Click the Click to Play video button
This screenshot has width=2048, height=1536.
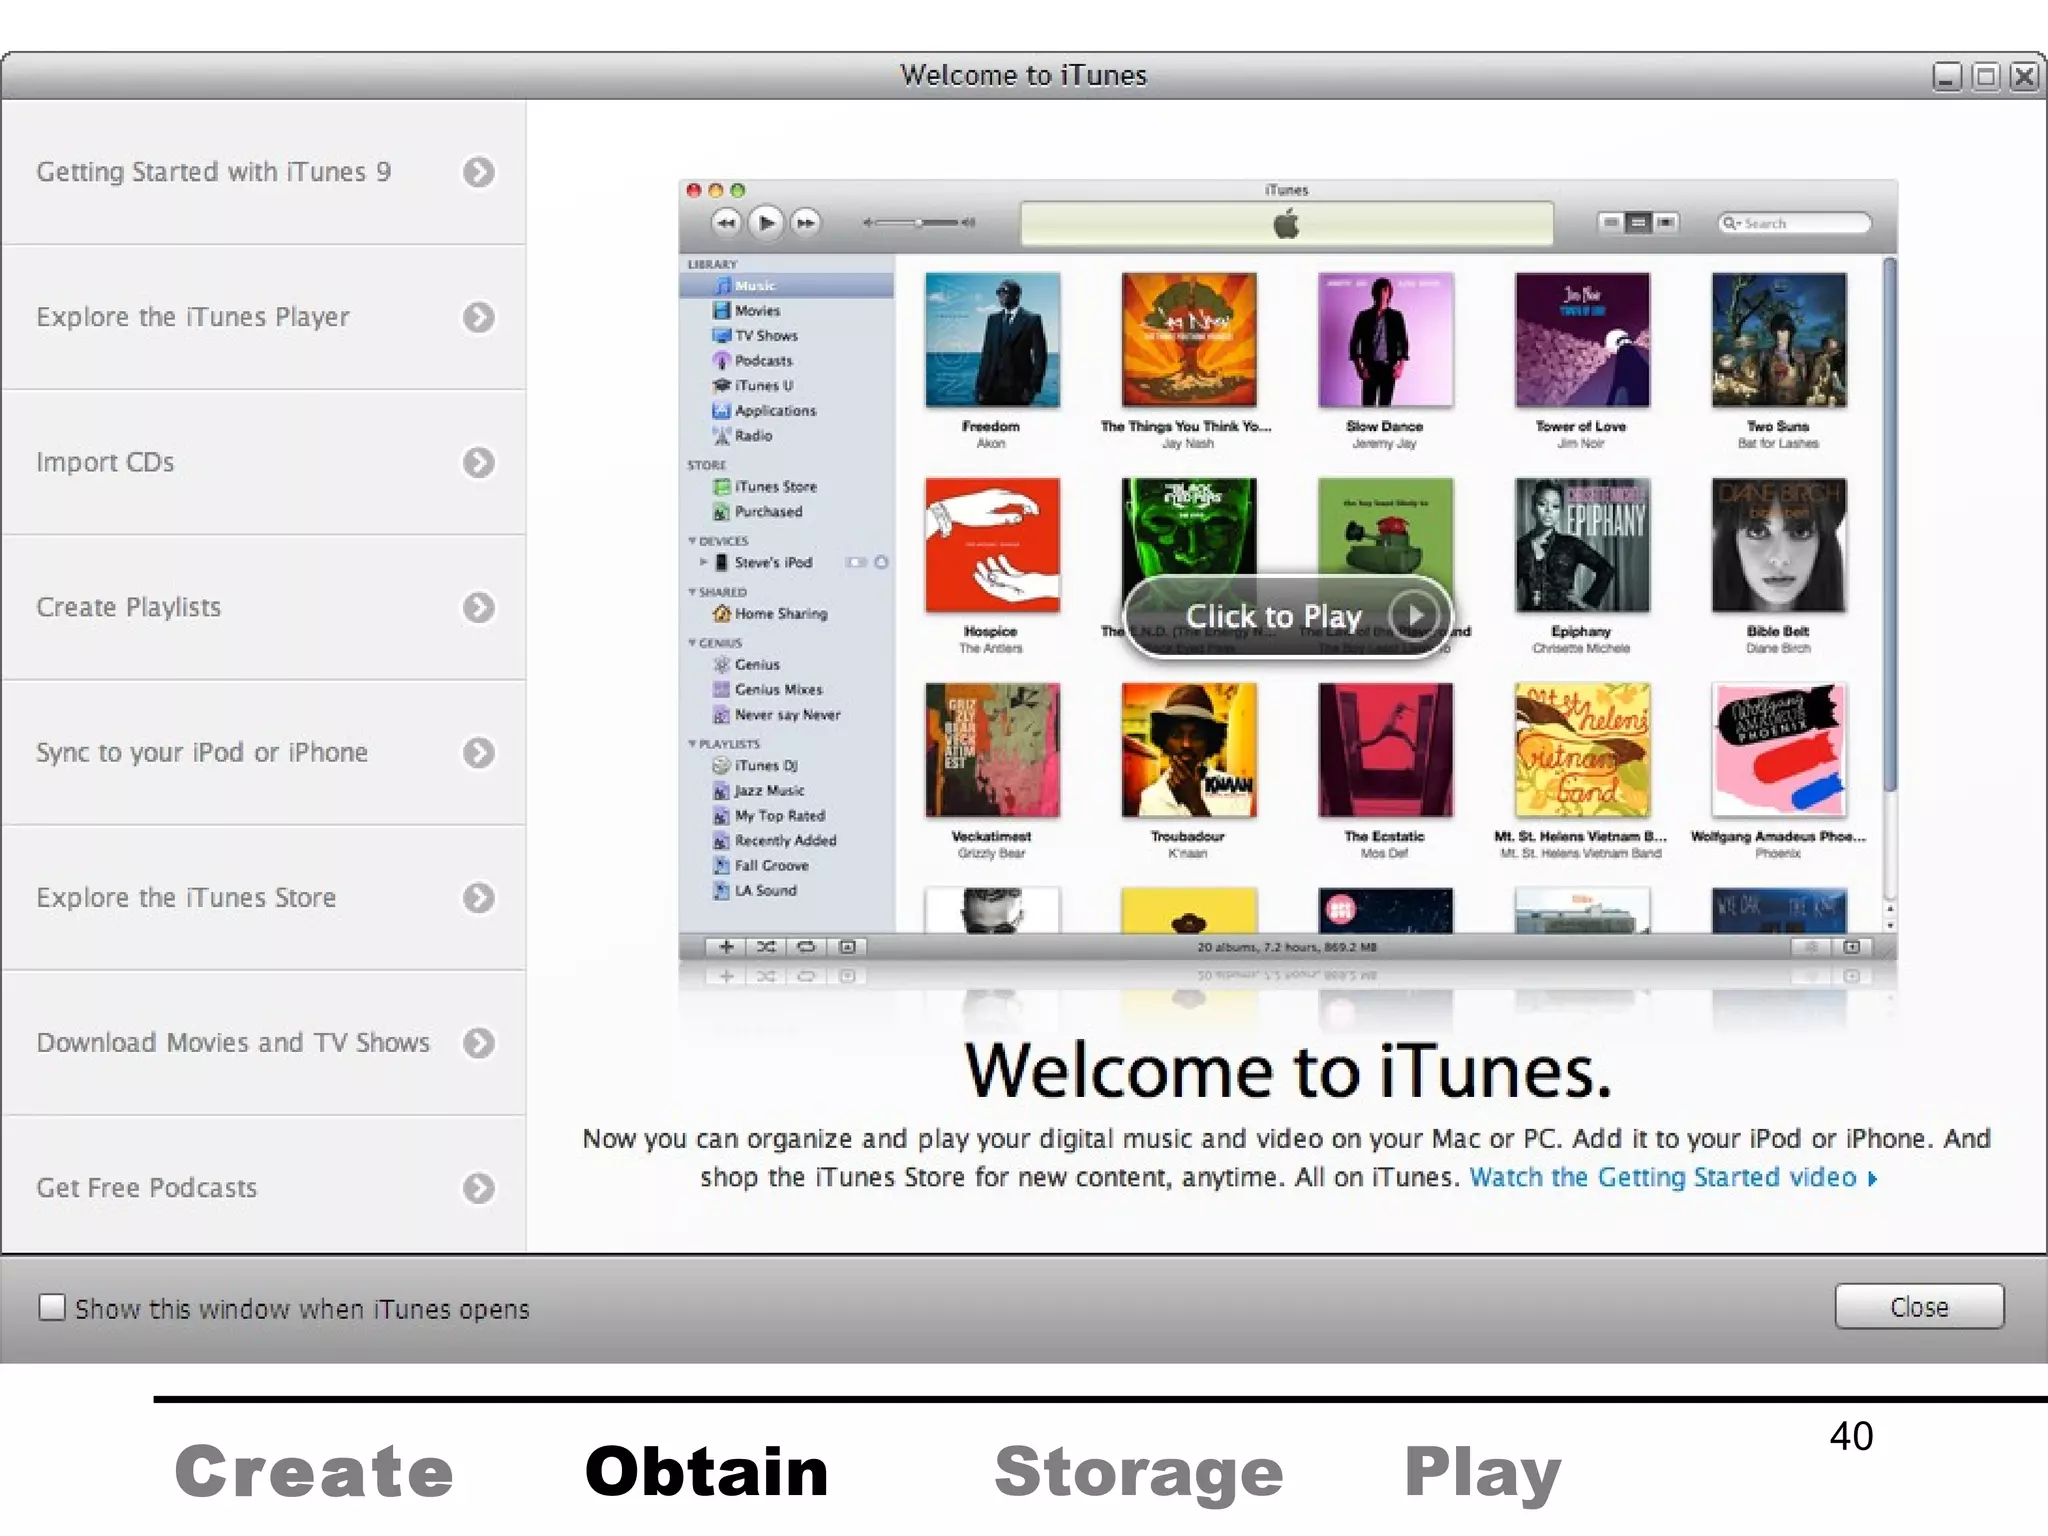pos(1288,616)
